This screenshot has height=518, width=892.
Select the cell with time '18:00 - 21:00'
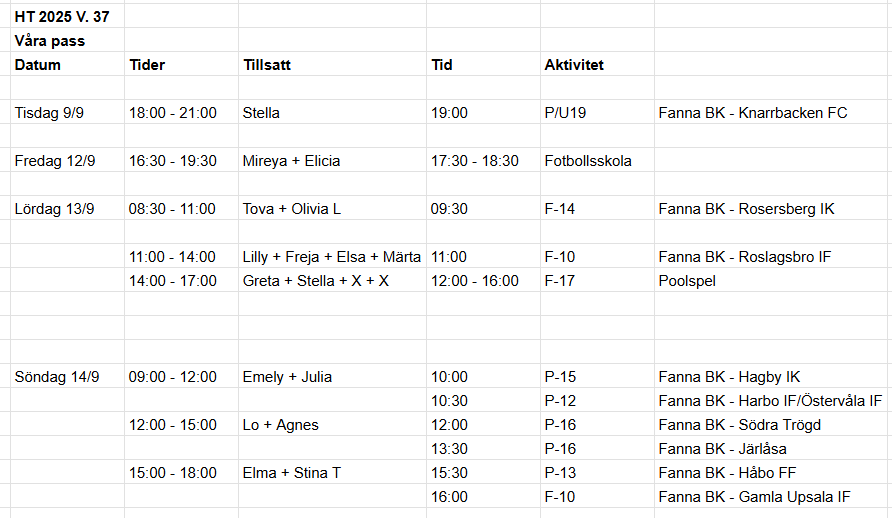pyautogui.click(x=173, y=113)
